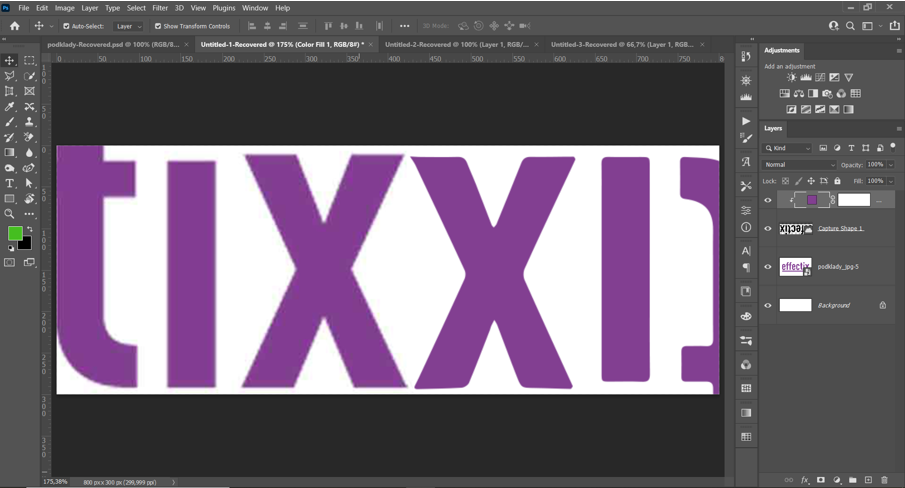Change the screen mode
The width and height of the screenshot is (905, 488).
click(x=29, y=262)
